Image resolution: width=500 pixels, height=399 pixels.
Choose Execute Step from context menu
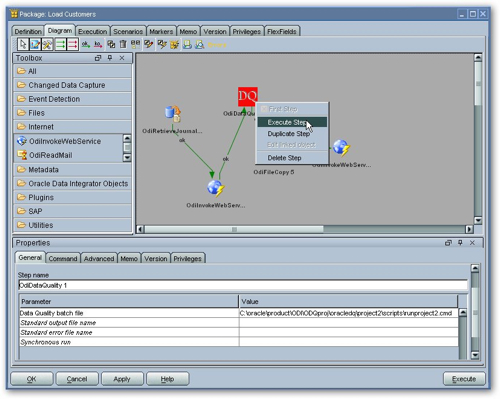click(292, 122)
